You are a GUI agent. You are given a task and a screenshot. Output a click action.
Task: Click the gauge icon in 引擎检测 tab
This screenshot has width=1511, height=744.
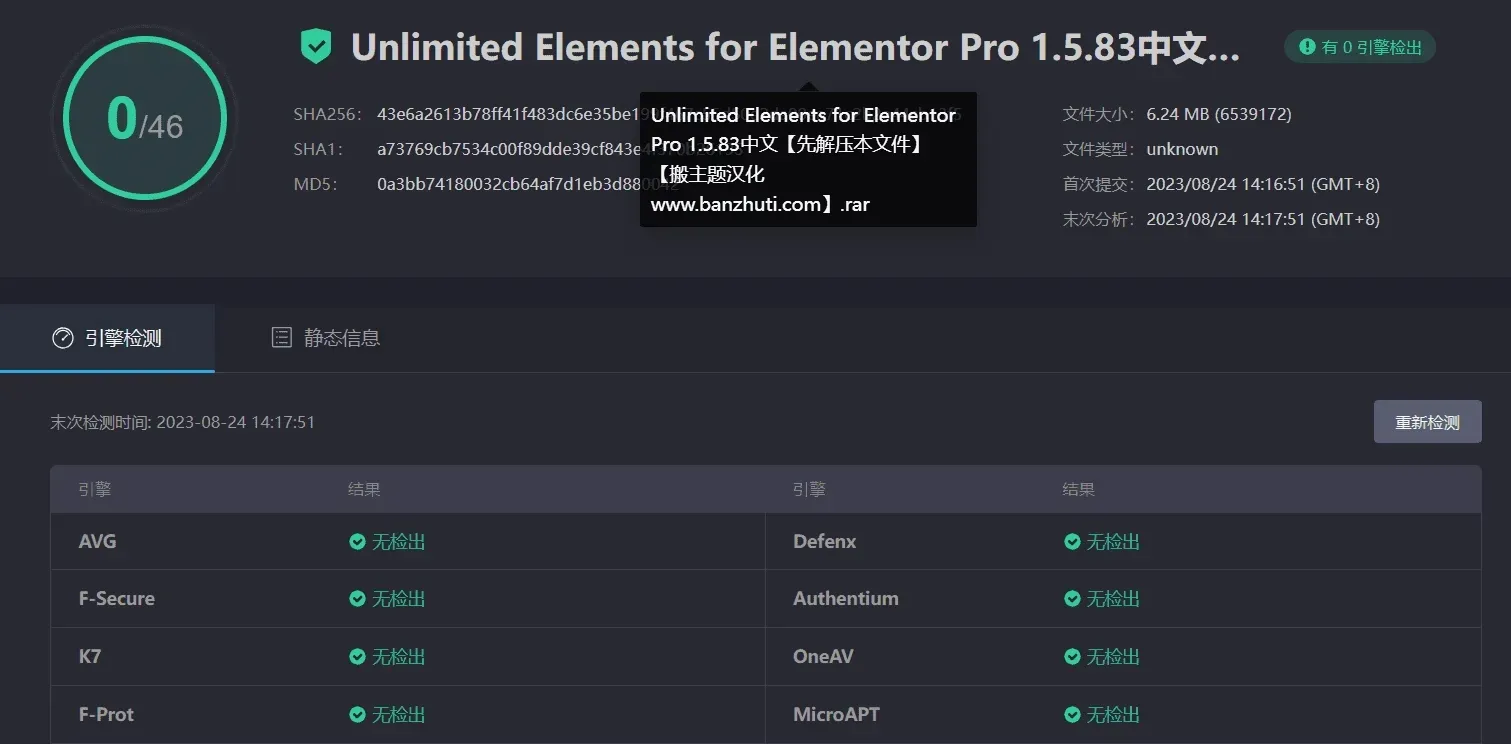62,338
